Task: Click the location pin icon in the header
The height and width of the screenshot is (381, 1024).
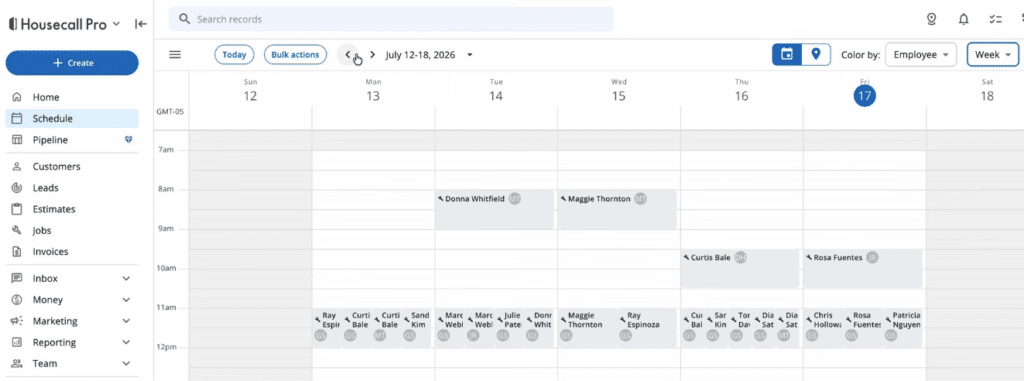Action: [x=932, y=20]
